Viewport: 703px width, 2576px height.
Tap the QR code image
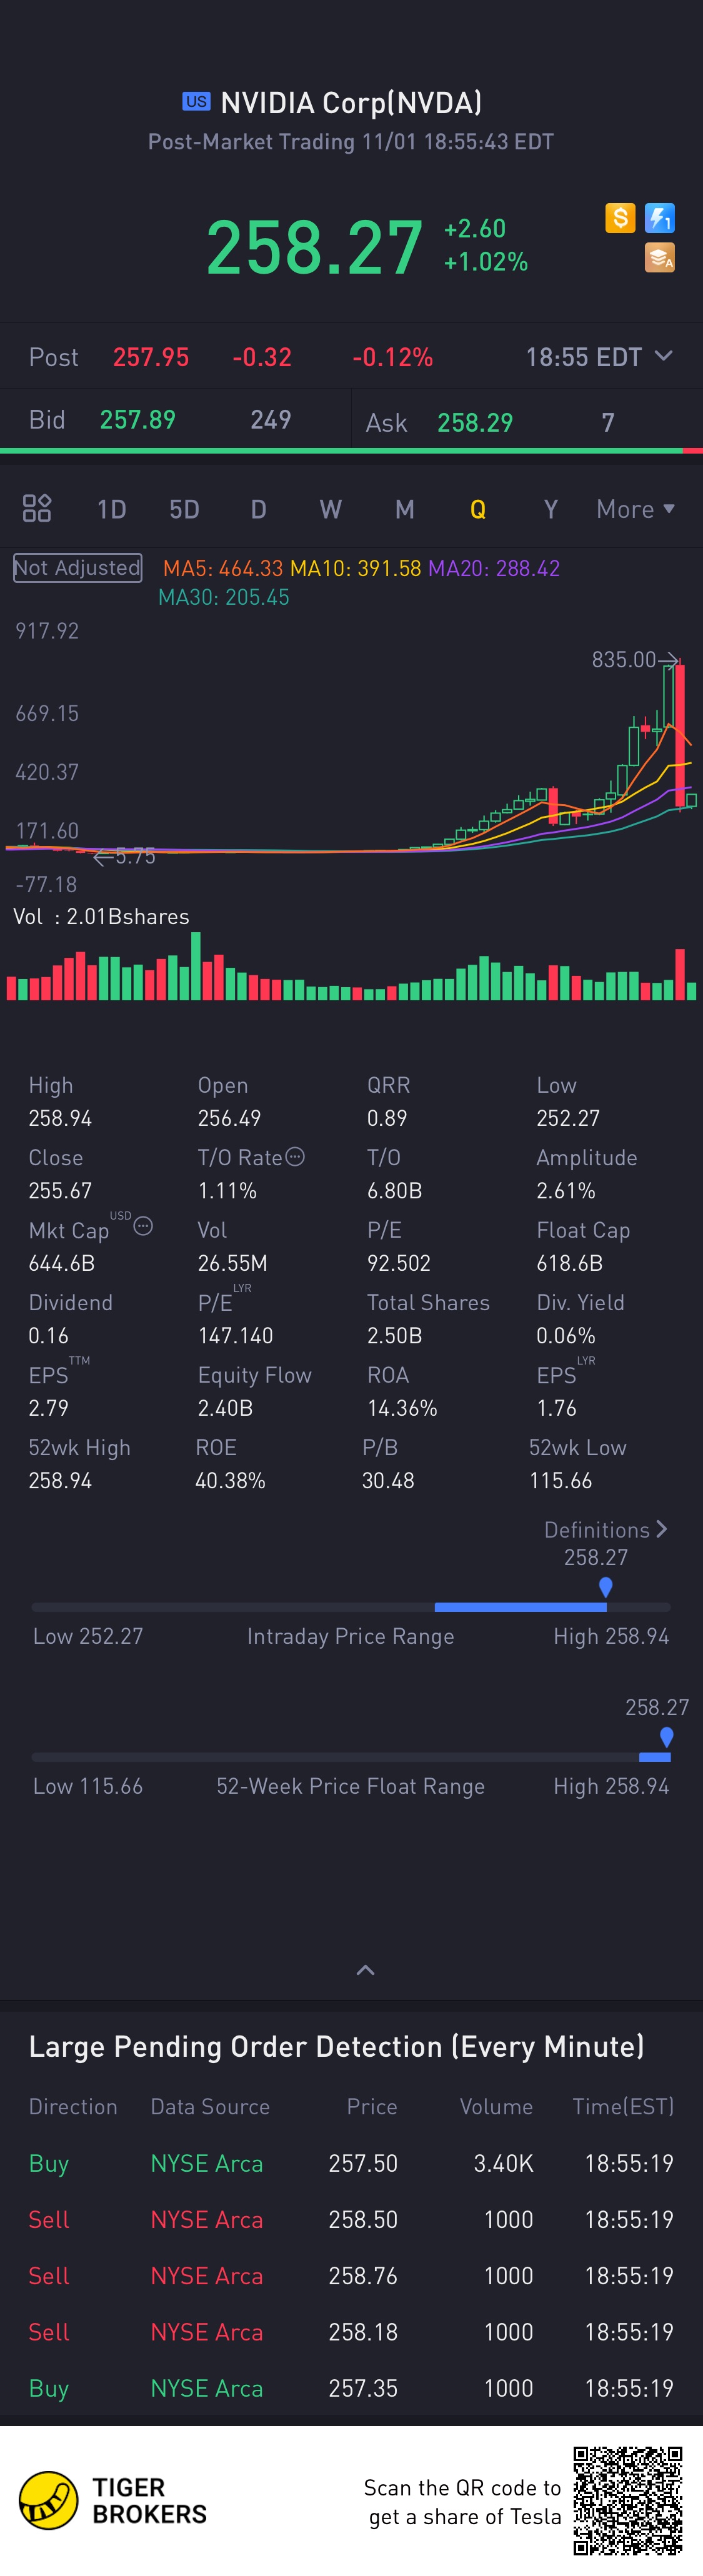pyautogui.click(x=628, y=2501)
